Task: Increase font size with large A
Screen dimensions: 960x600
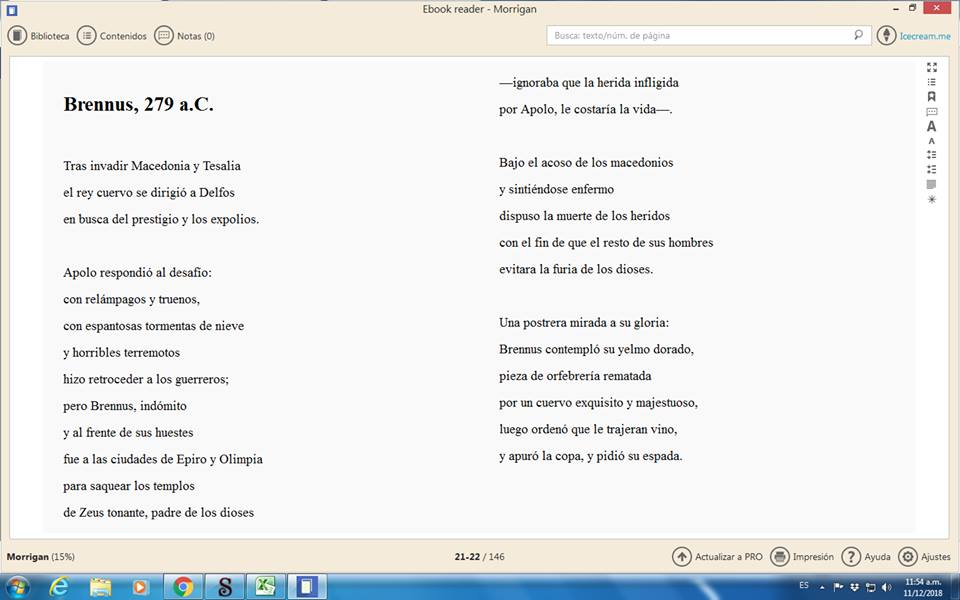Action: 931,127
